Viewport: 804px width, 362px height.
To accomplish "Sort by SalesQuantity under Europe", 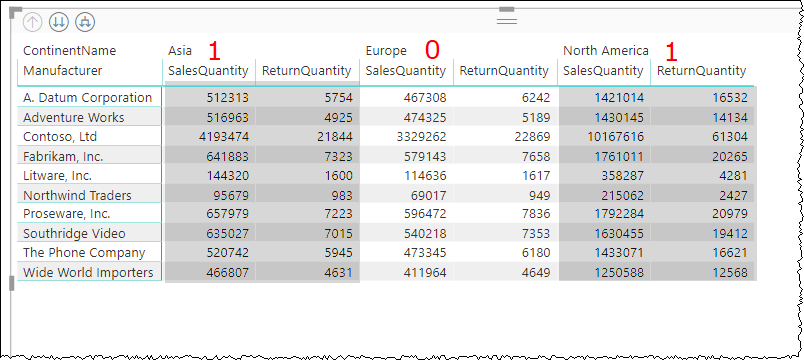I will tap(406, 70).
